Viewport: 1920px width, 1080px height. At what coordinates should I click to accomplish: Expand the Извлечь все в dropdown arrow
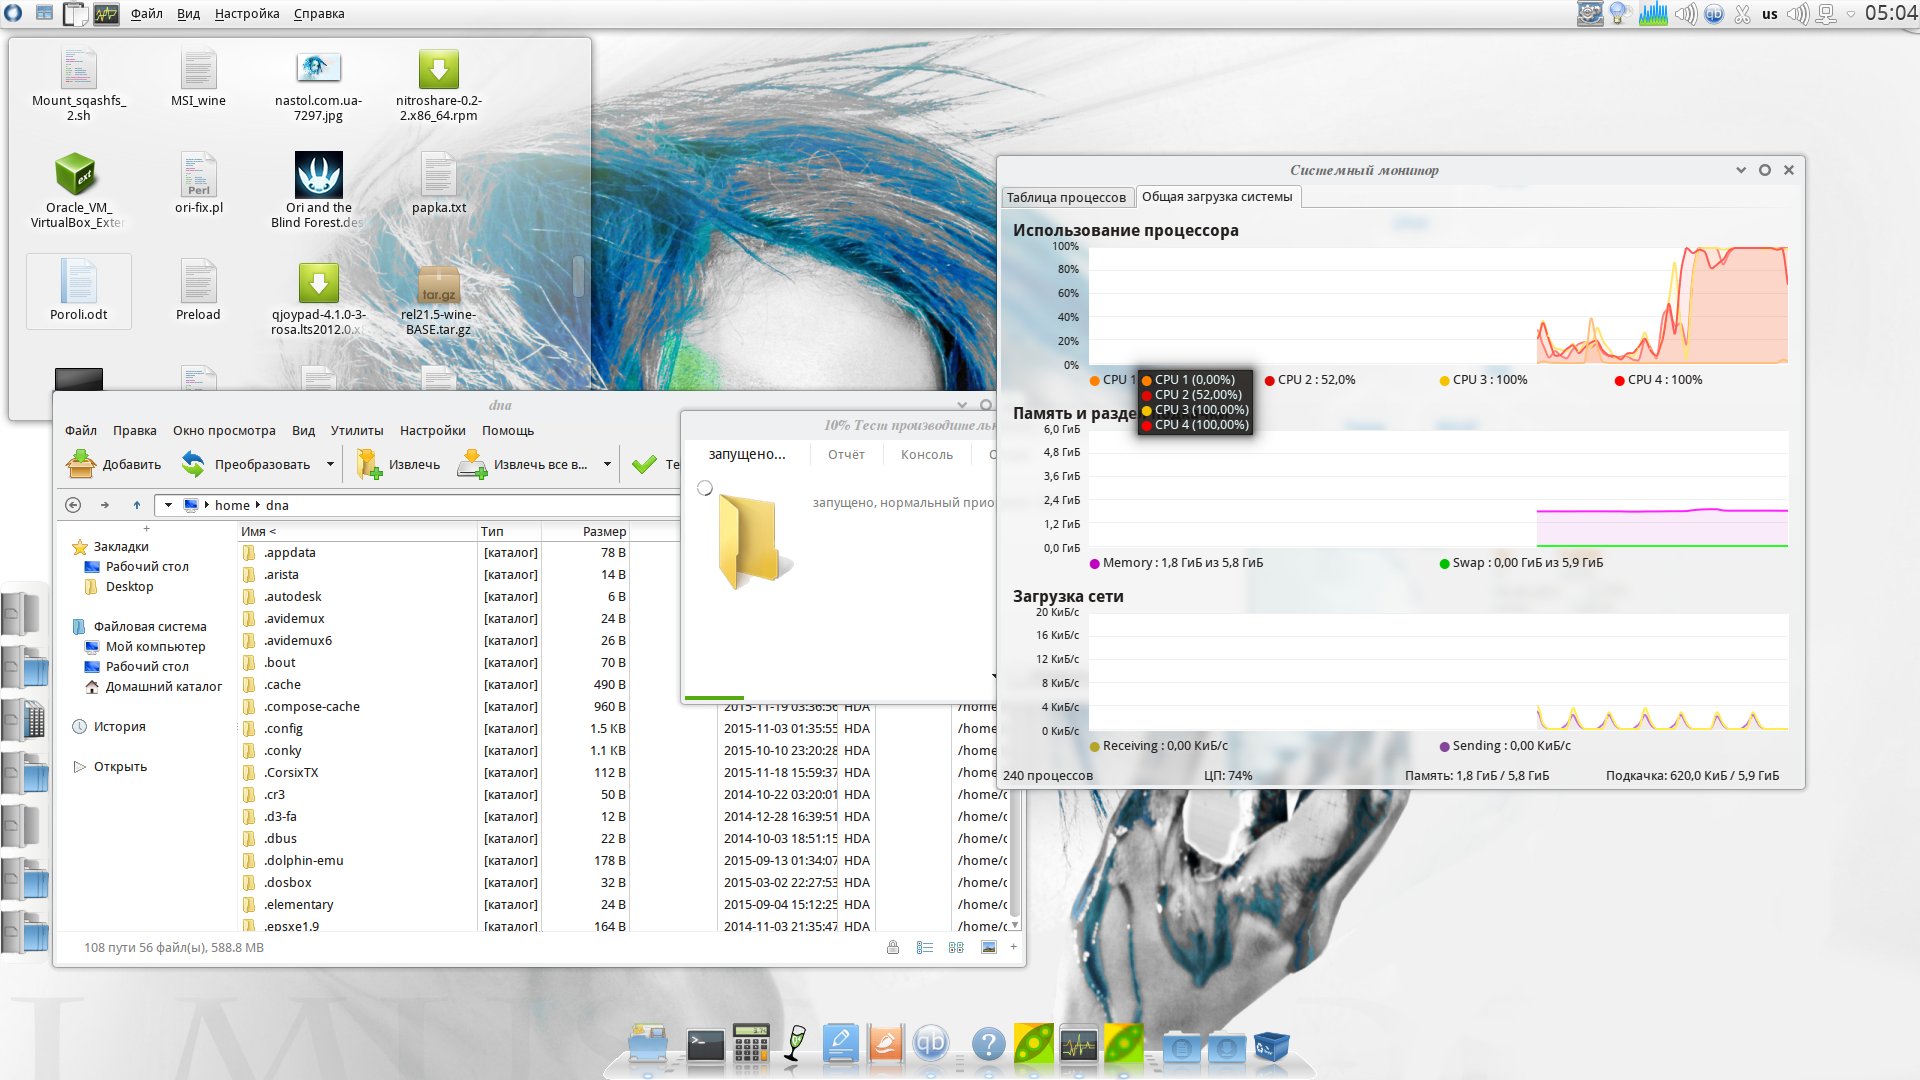(x=607, y=464)
